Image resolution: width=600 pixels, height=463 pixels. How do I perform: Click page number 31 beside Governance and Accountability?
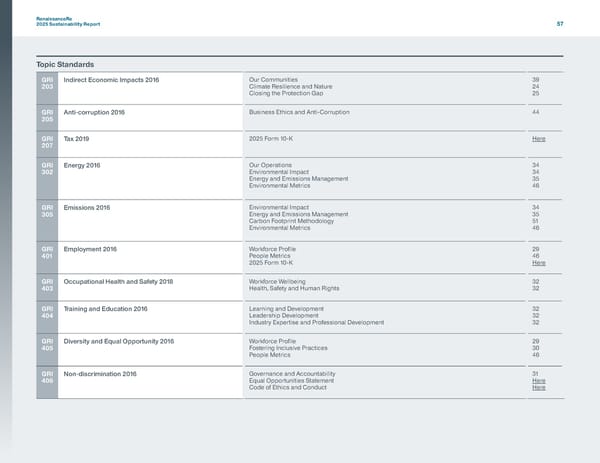coord(535,374)
